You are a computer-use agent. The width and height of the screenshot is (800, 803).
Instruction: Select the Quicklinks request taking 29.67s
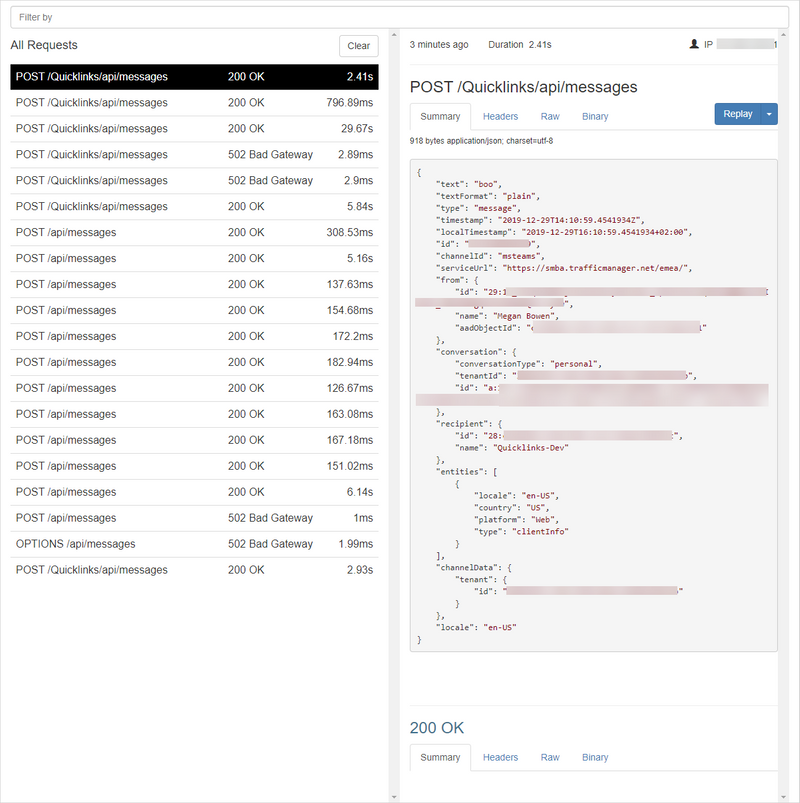(x=194, y=129)
